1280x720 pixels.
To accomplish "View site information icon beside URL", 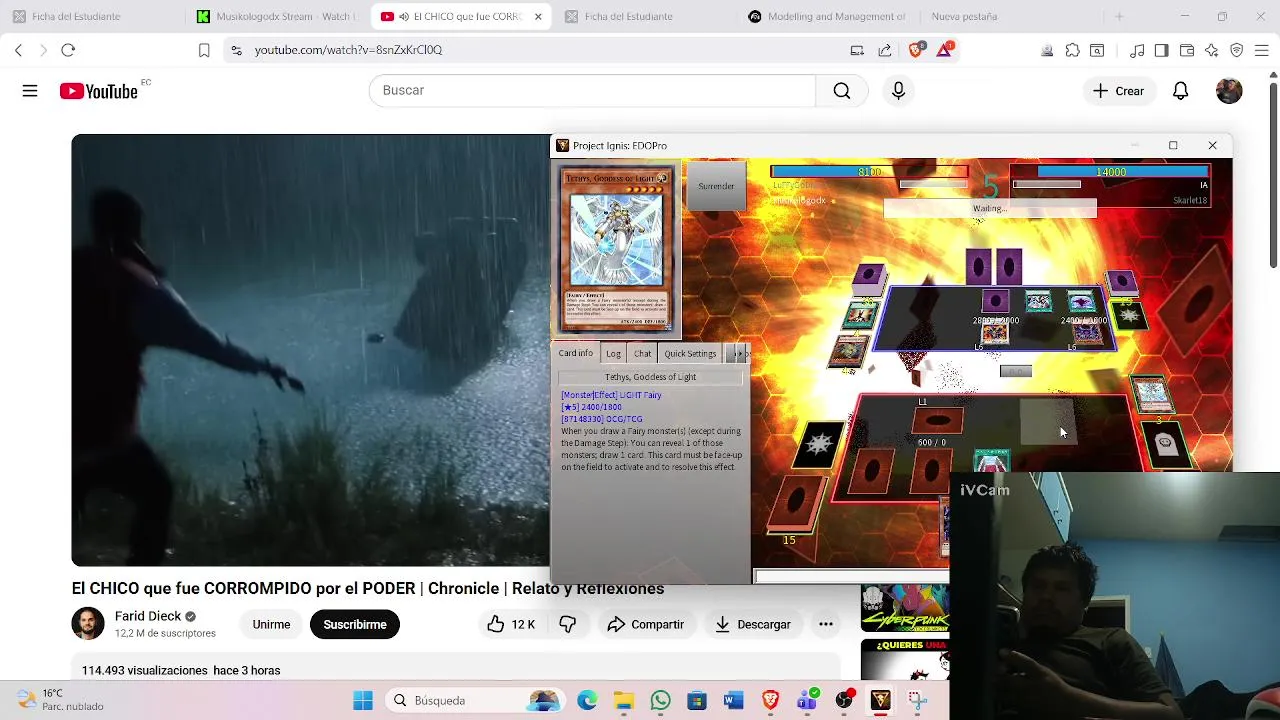I will (x=235, y=50).
